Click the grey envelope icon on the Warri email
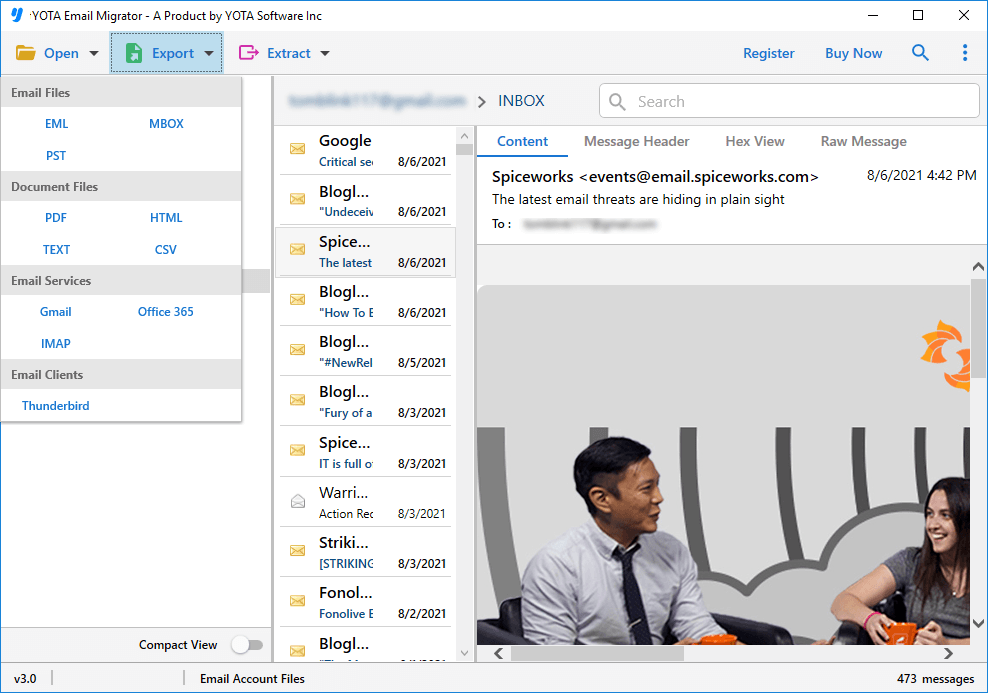The width and height of the screenshot is (988, 693). 297,500
